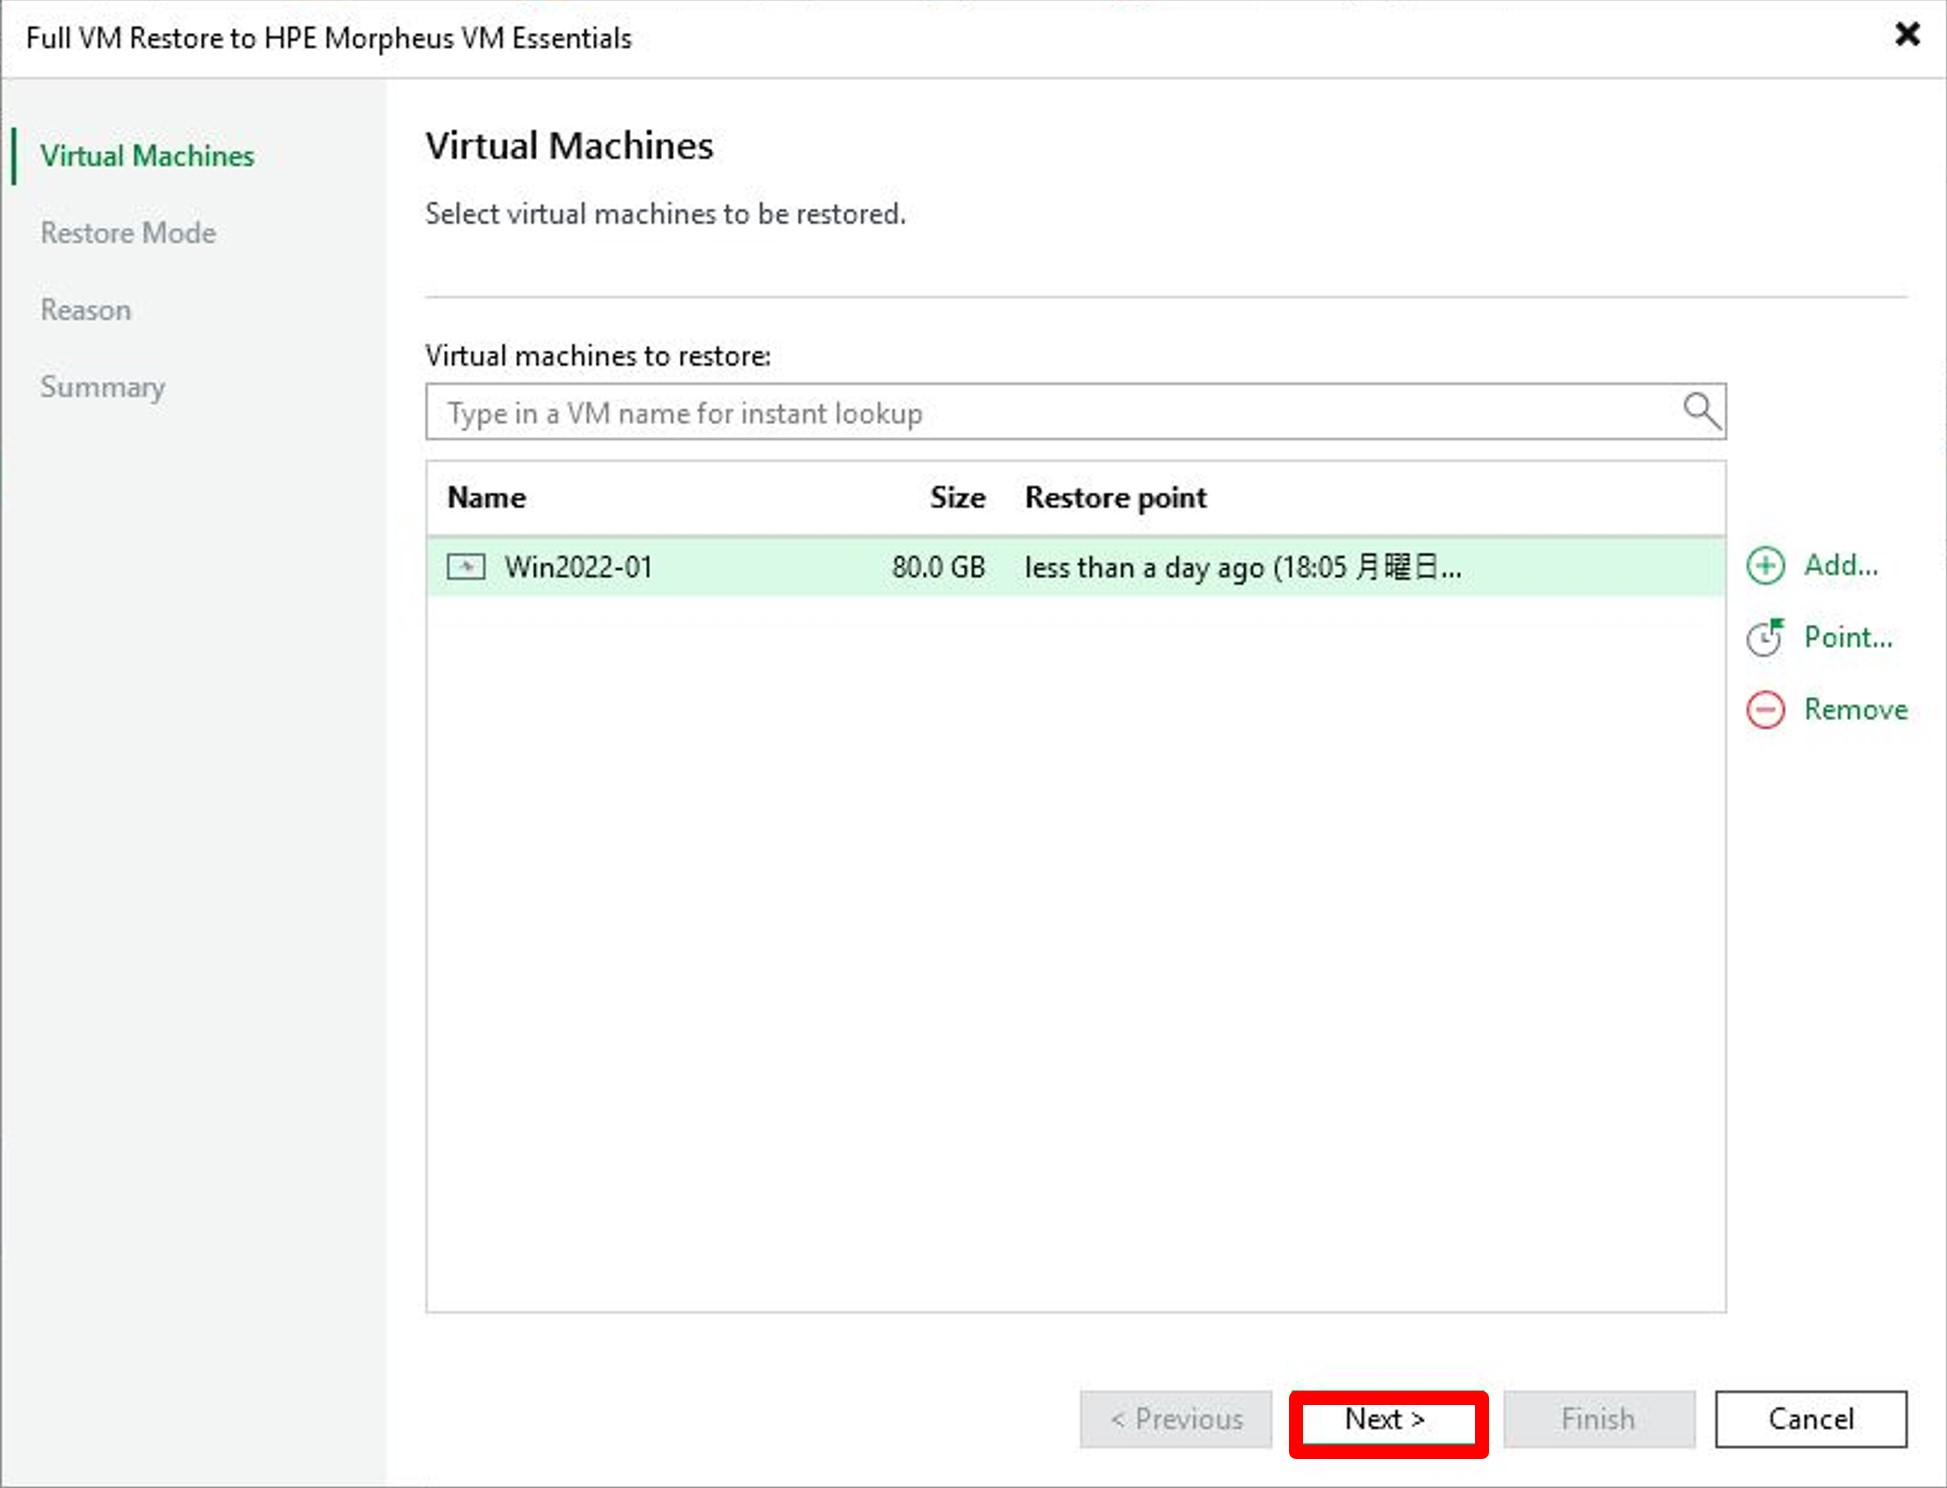The image size is (1947, 1488).
Task: Click the Previous button
Action: click(1176, 1419)
